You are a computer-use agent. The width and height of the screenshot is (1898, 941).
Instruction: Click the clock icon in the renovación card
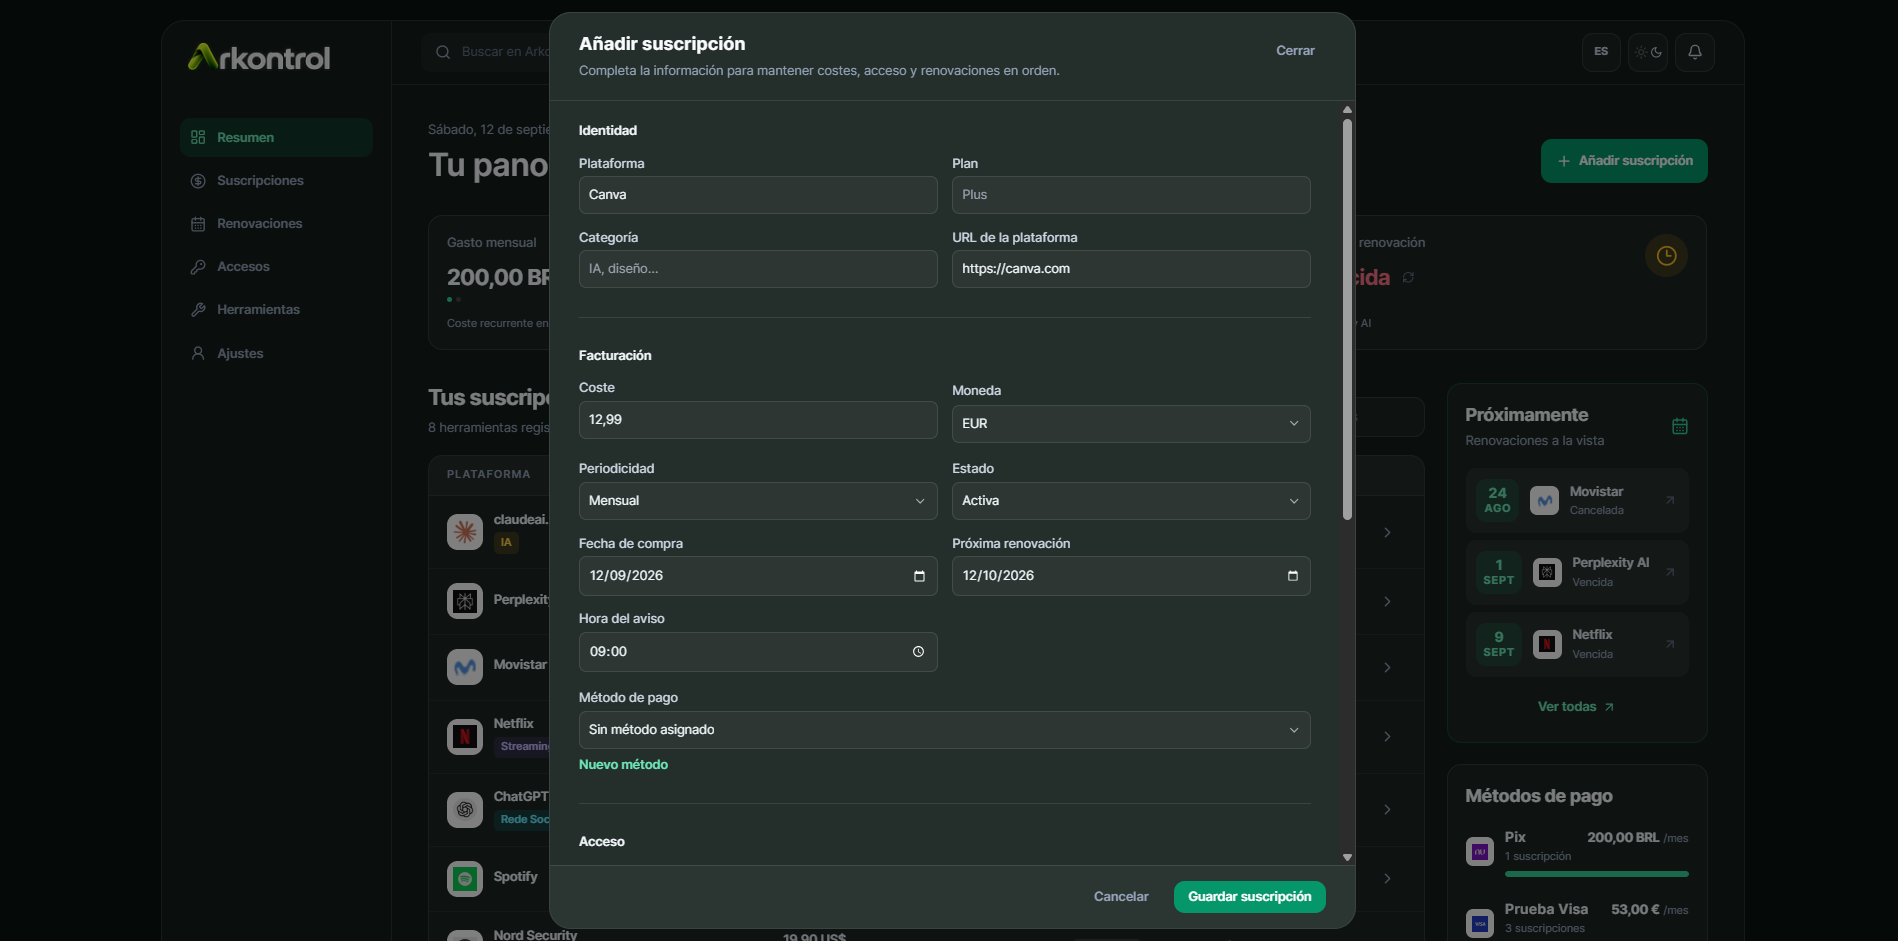(x=1666, y=256)
